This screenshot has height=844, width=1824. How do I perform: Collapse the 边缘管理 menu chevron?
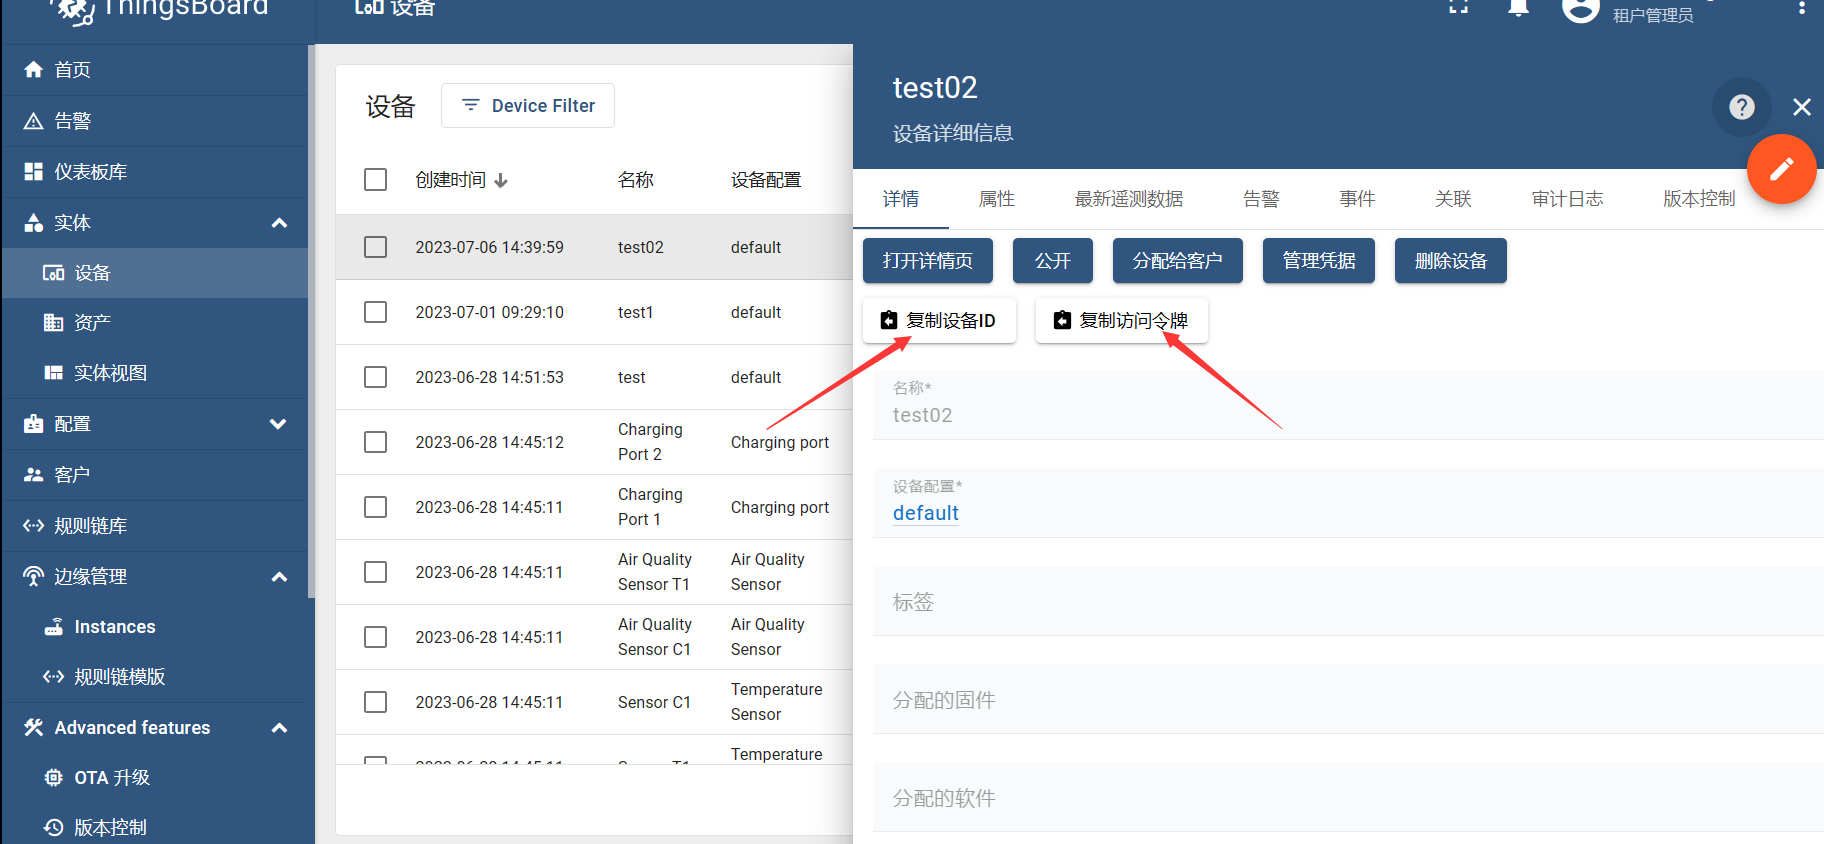280,577
